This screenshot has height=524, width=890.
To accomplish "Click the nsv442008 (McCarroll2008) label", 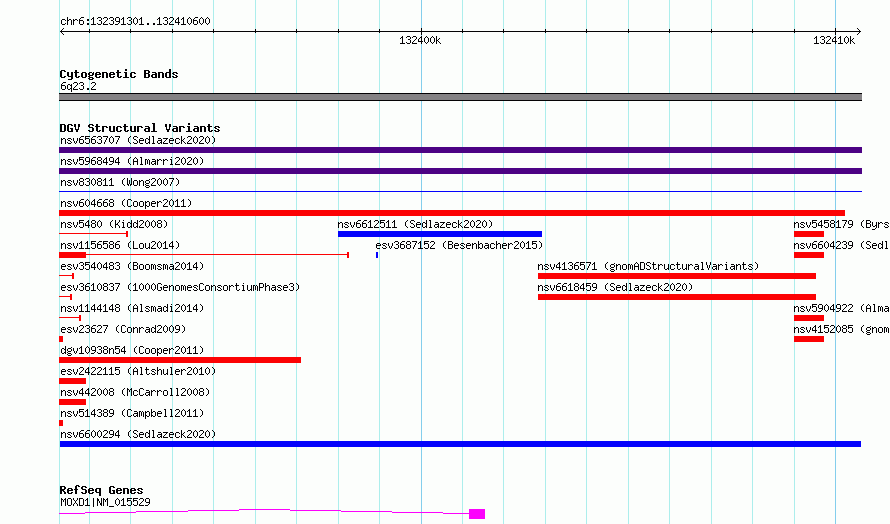I will click(x=135, y=392).
